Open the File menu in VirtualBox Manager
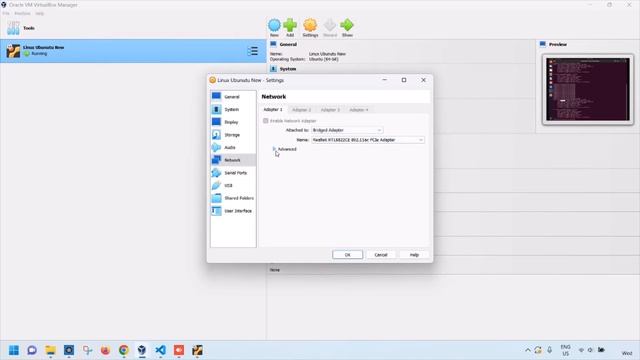Screen dimensions: 640x360 (6, 13)
